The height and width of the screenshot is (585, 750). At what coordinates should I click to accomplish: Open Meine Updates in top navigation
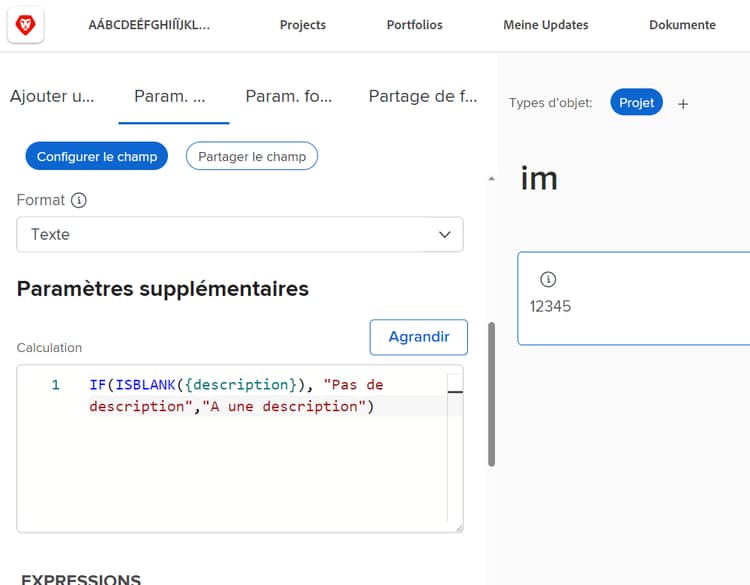pyautogui.click(x=546, y=25)
